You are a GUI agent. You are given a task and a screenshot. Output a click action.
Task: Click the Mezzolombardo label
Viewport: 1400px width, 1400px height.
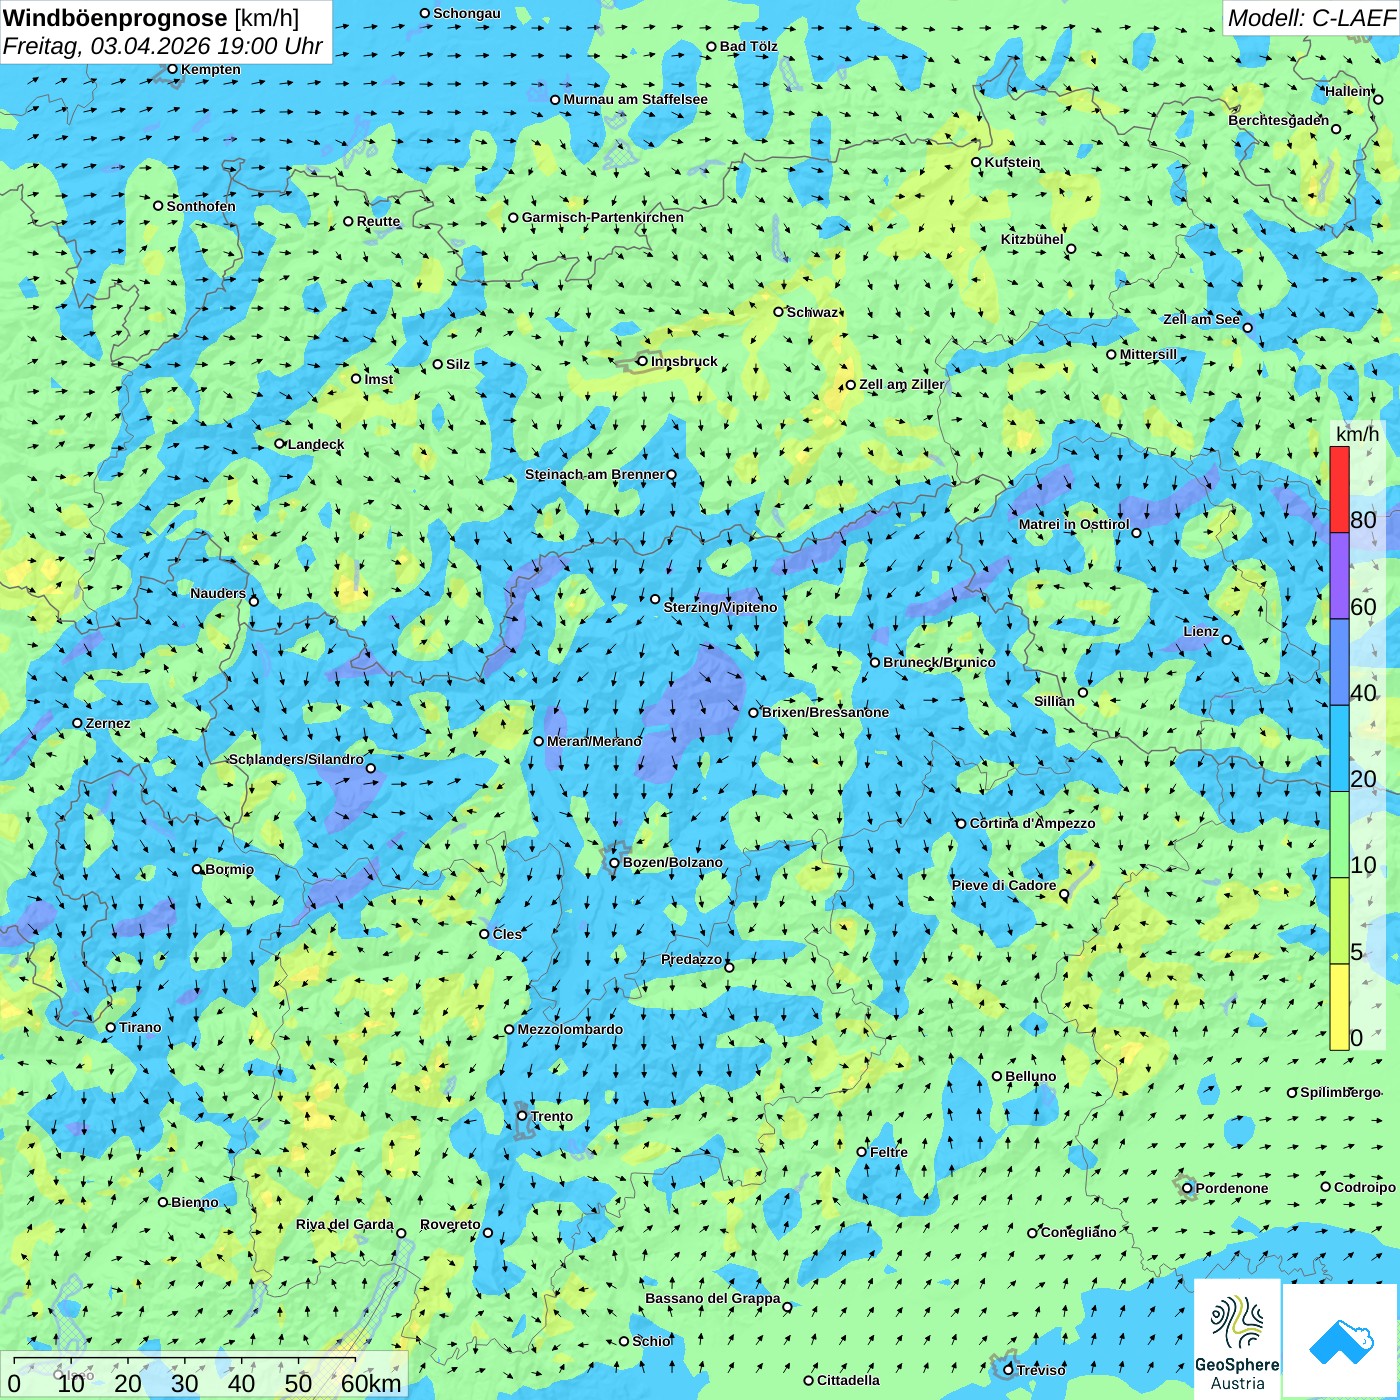tap(570, 1029)
